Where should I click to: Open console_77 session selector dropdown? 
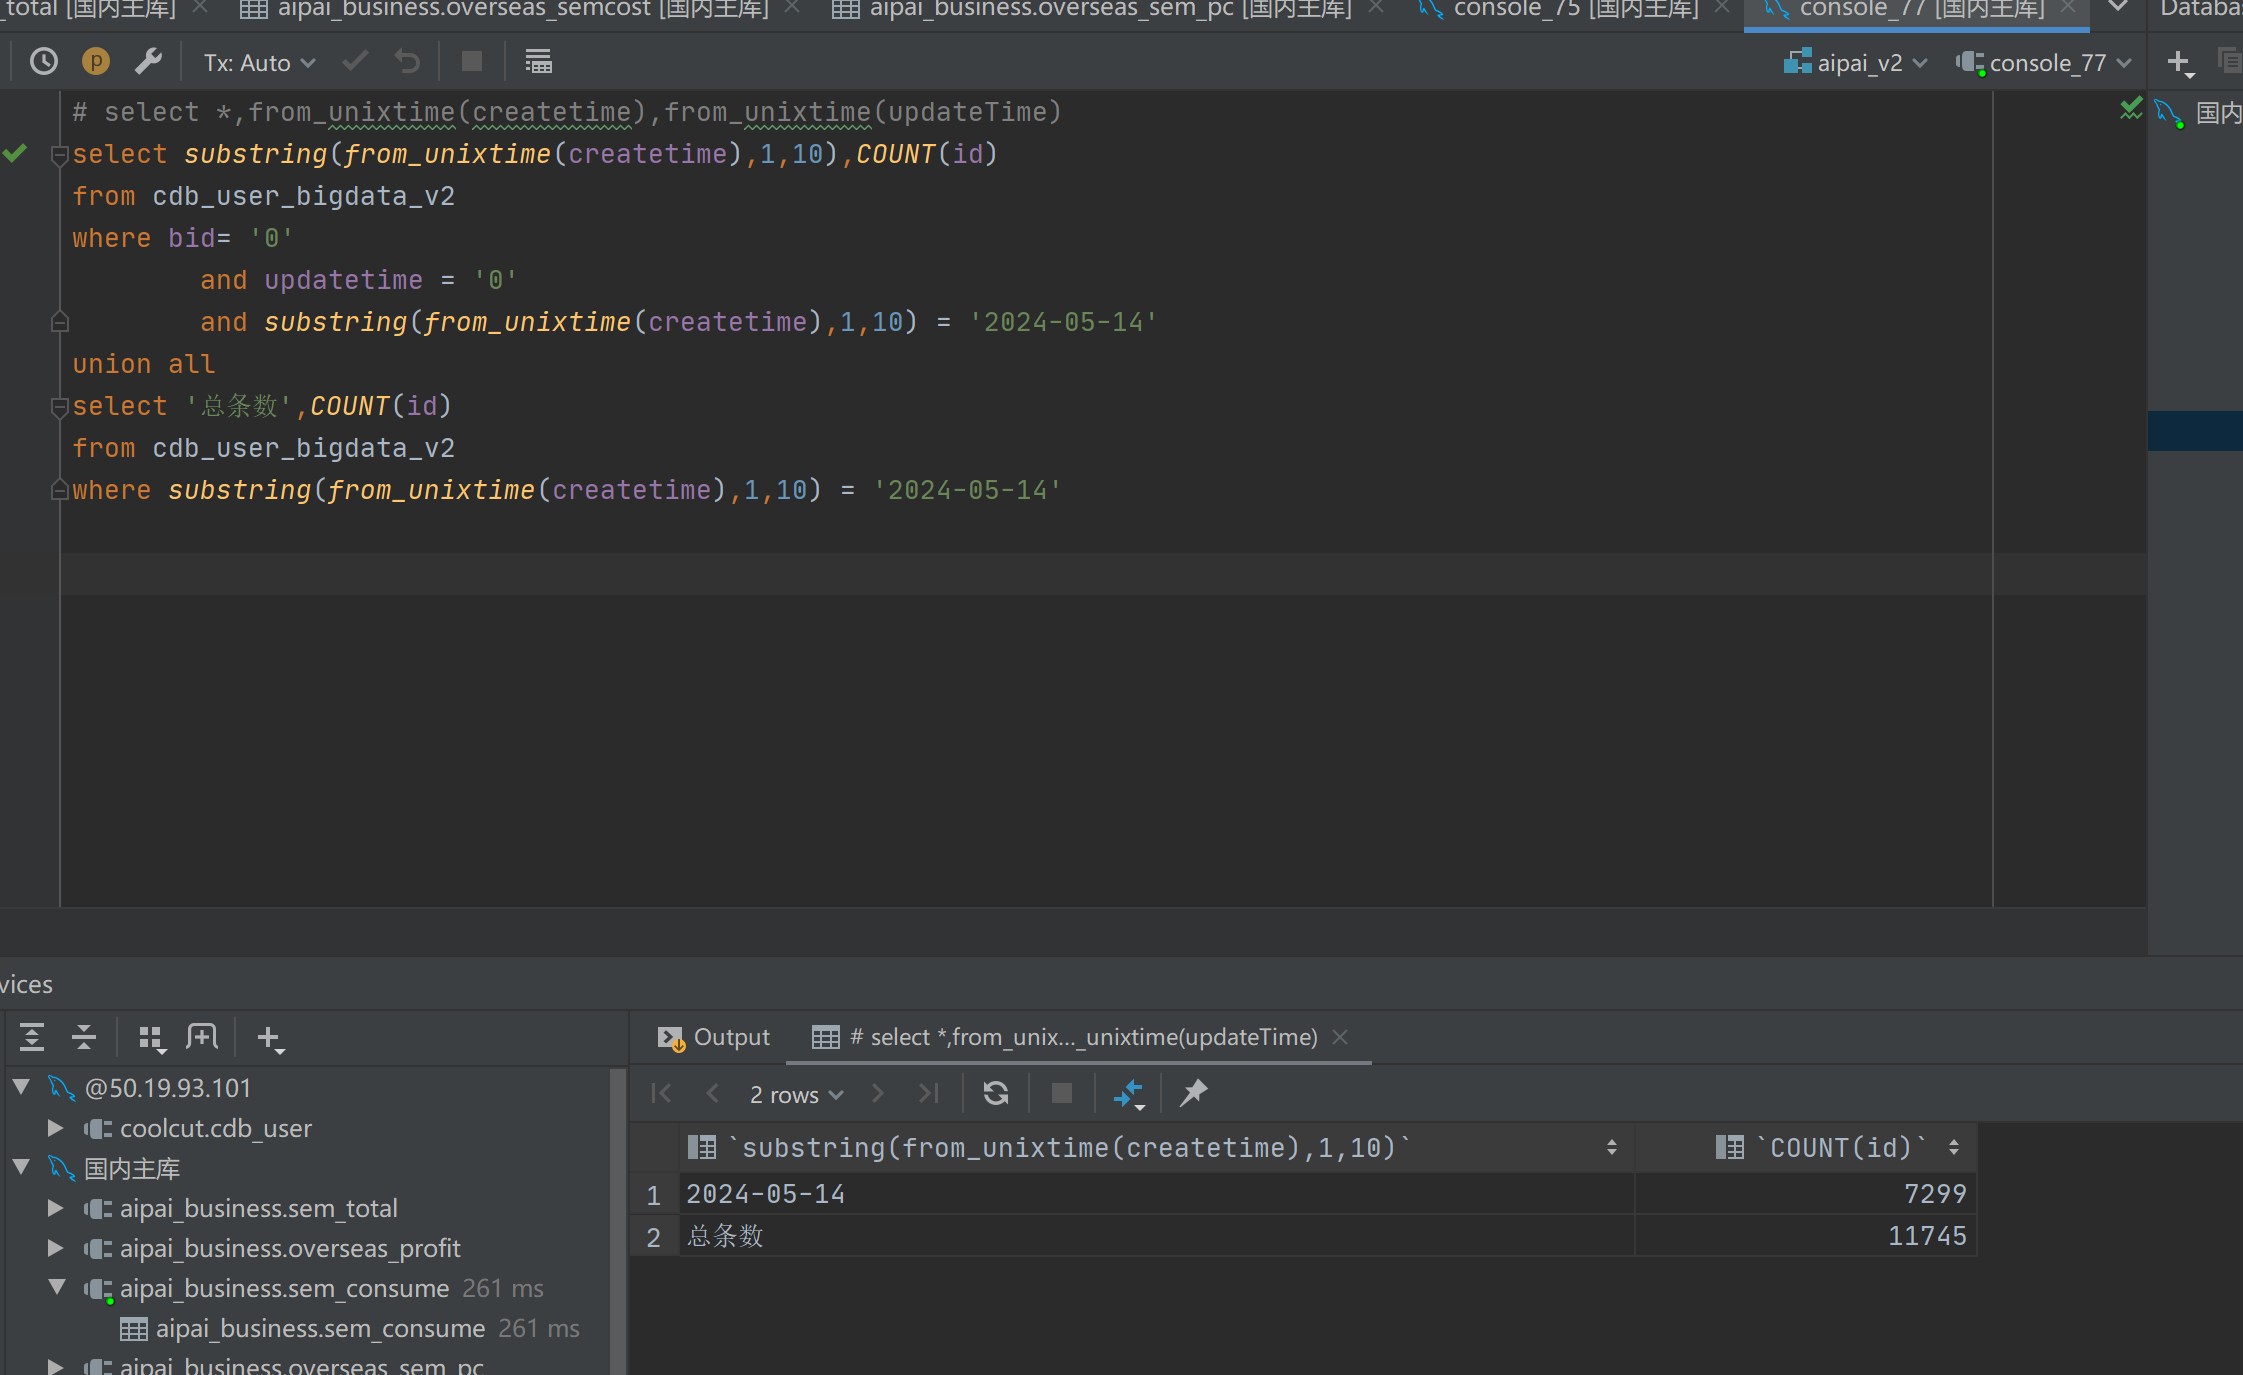pyautogui.click(x=2045, y=63)
